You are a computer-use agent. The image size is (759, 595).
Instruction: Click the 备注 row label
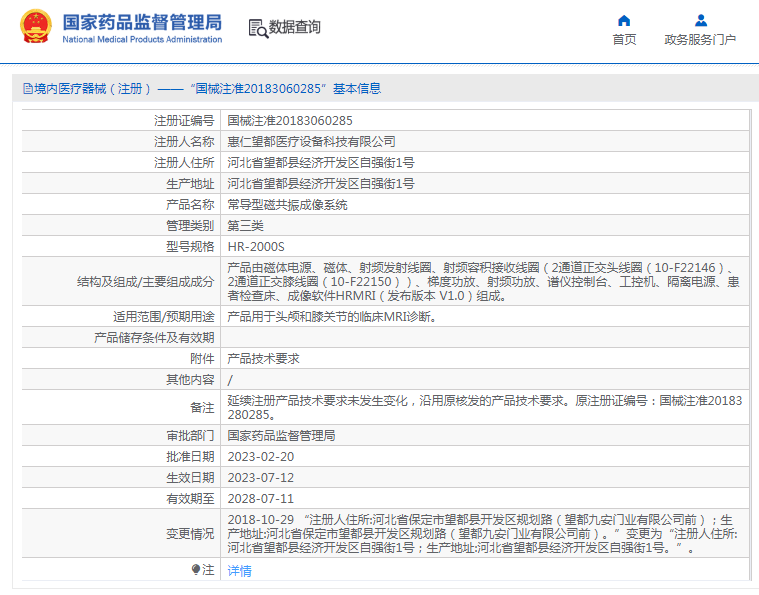[202, 408]
